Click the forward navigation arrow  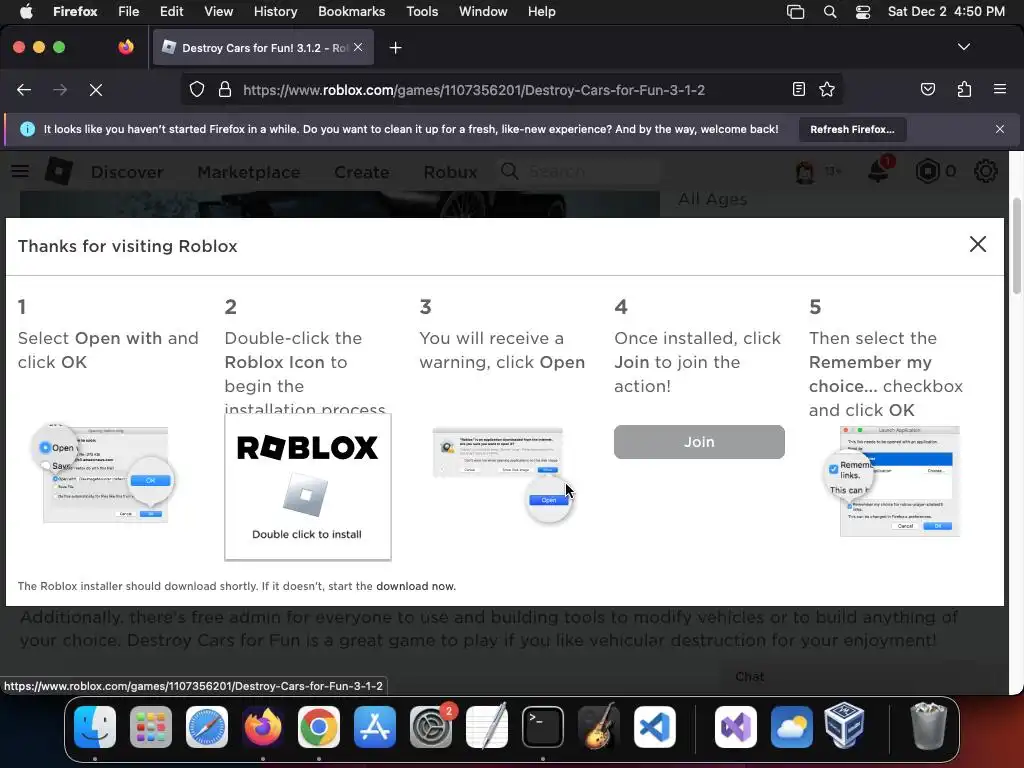(x=60, y=89)
